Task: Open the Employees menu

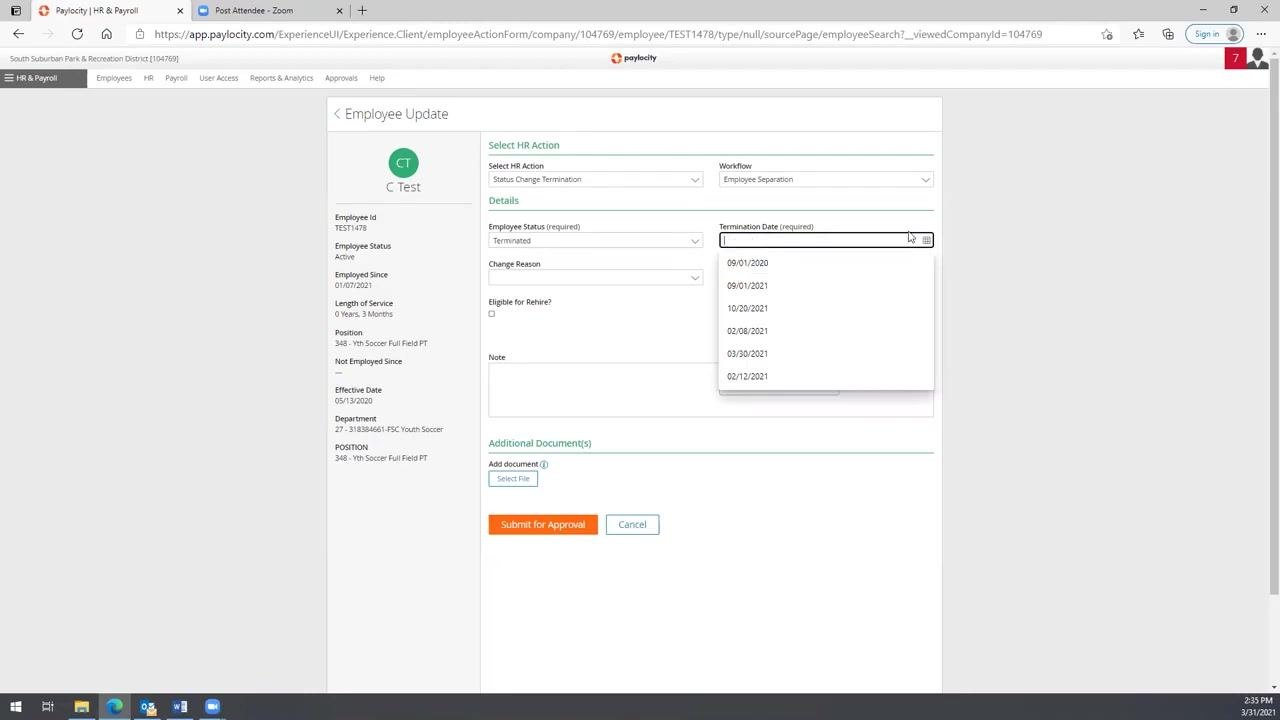Action: 114,78
